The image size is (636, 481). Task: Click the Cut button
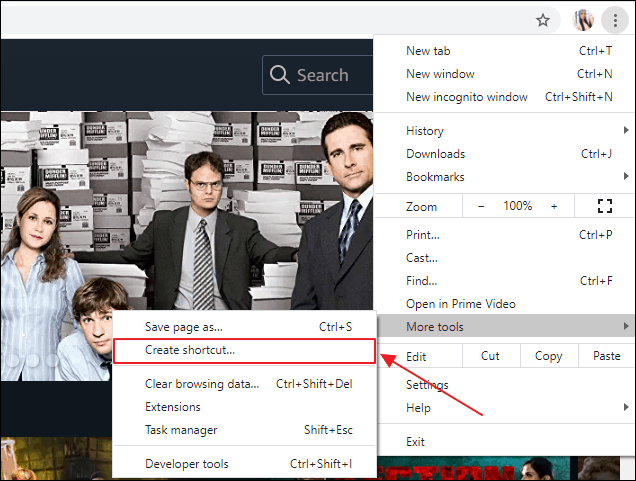pos(490,356)
